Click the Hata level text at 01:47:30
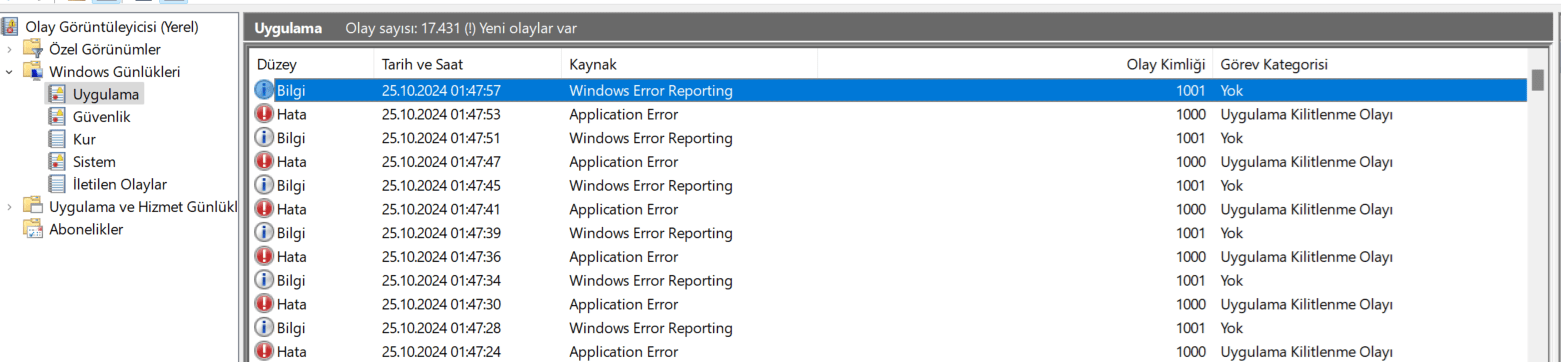This screenshot has width=1561, height=362. click(x=292, y=304)
